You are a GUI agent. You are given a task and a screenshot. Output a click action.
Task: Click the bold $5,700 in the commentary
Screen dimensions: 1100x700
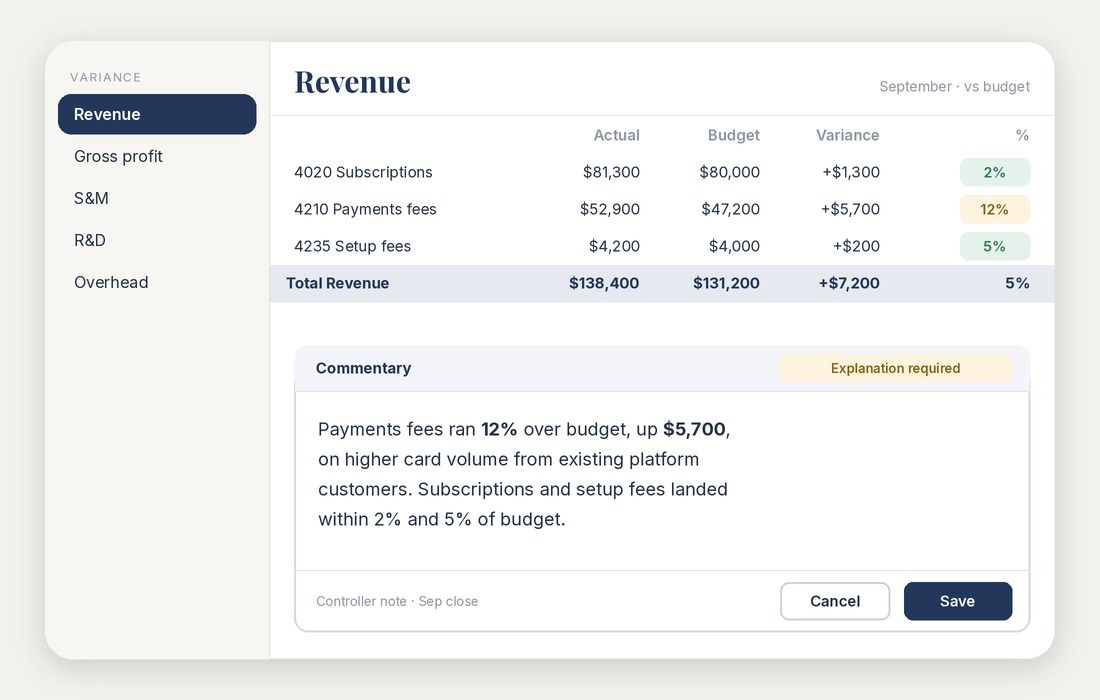coord(694,429)
